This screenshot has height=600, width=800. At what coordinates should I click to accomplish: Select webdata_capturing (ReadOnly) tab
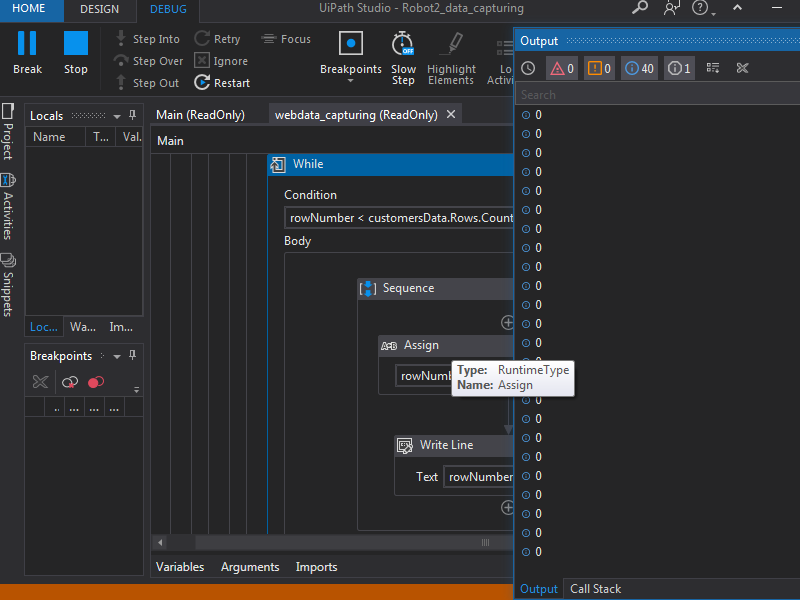coord(356,115)
